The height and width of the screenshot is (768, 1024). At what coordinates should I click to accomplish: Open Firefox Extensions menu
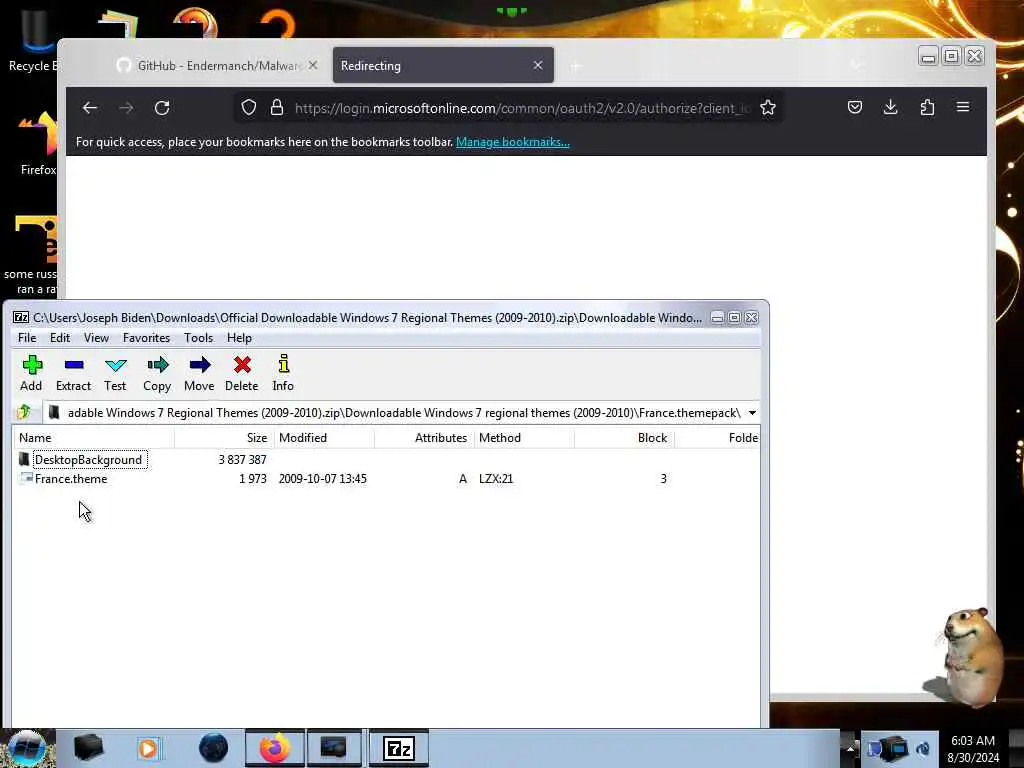927,107
